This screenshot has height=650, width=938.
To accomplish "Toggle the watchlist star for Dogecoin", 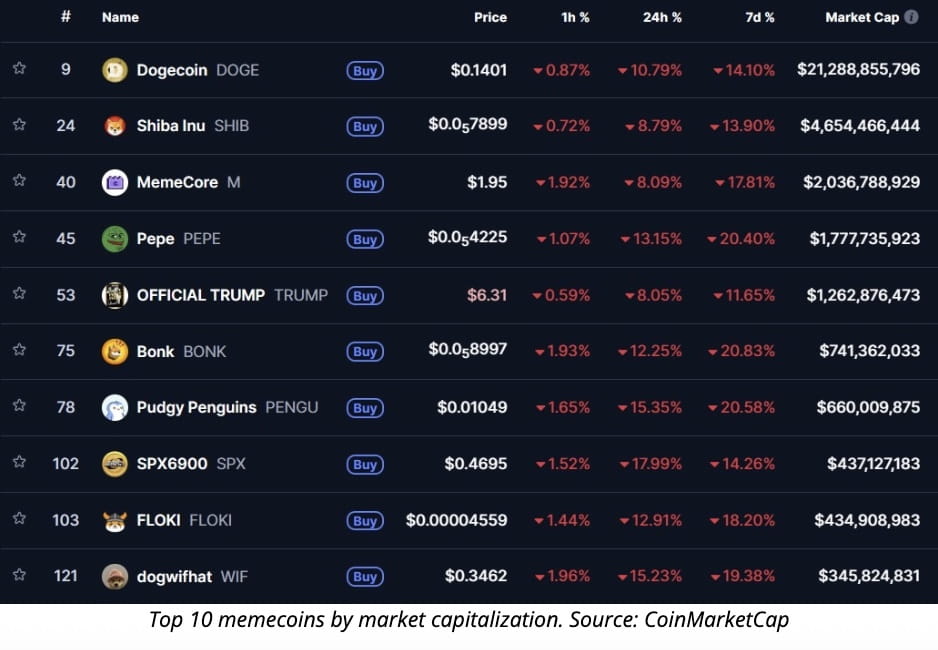I will pos(19,70).
